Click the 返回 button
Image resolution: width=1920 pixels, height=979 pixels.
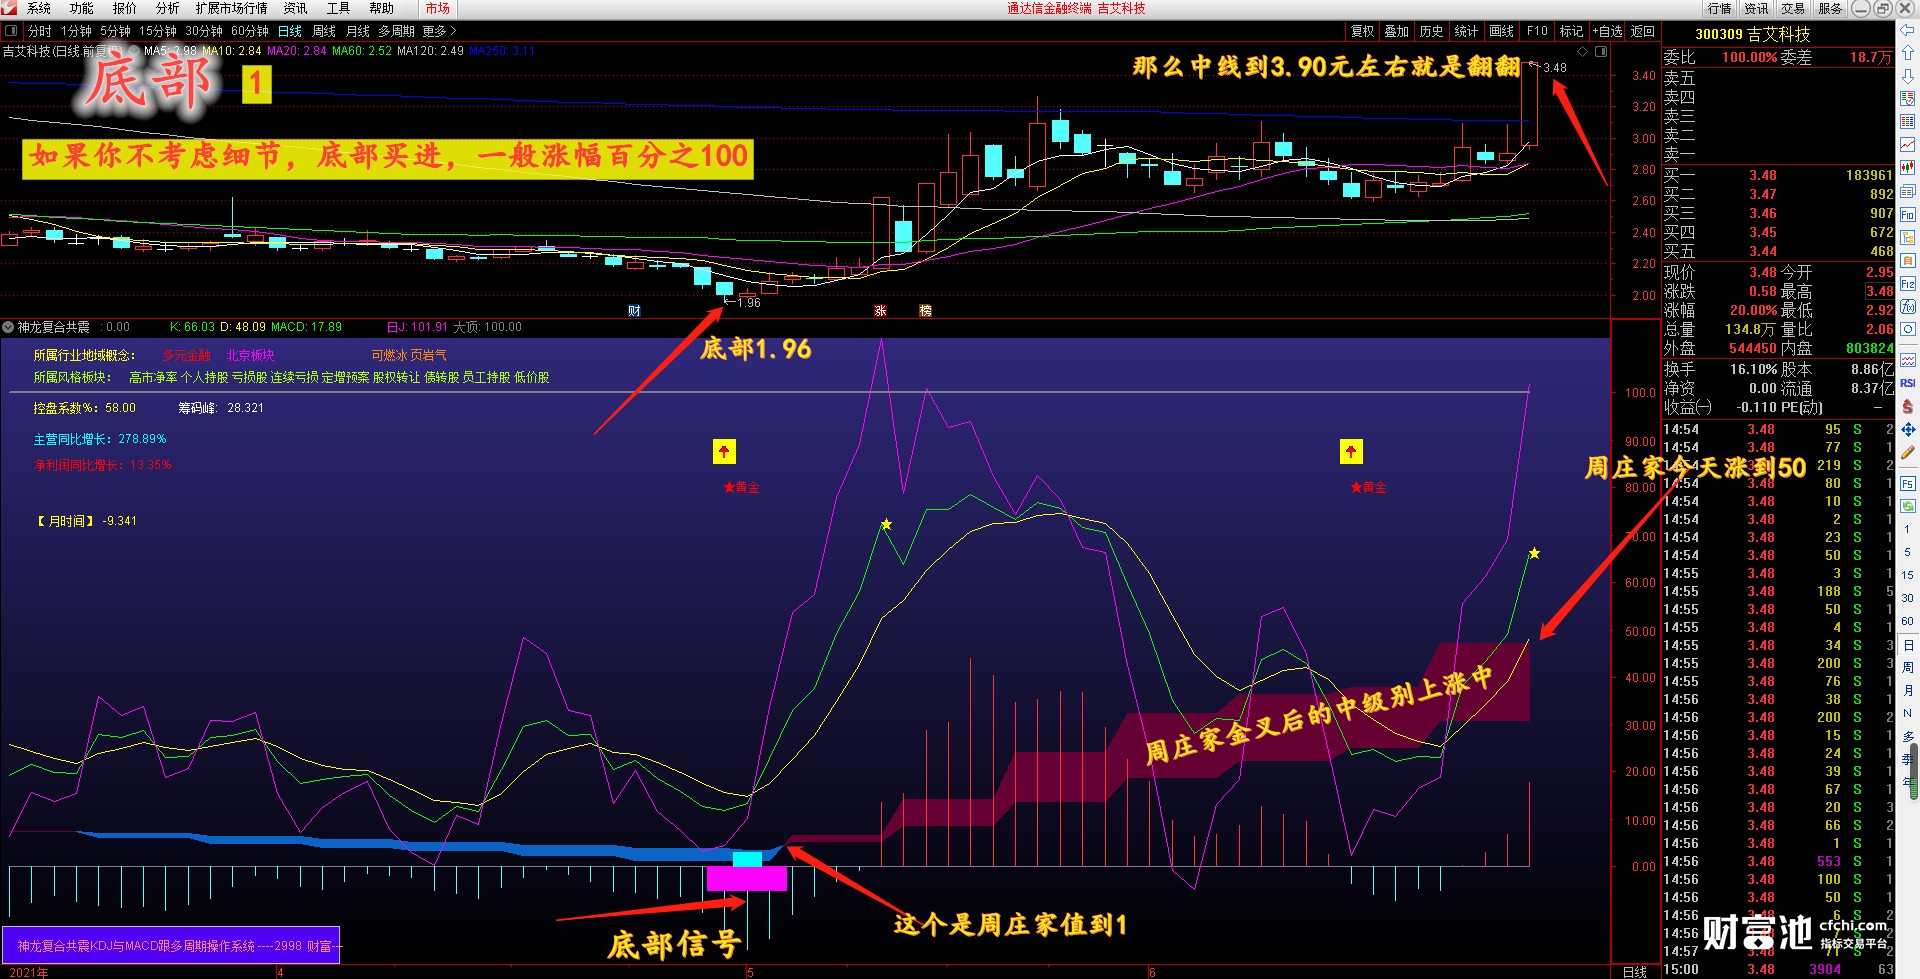(x=1643, y=31)
